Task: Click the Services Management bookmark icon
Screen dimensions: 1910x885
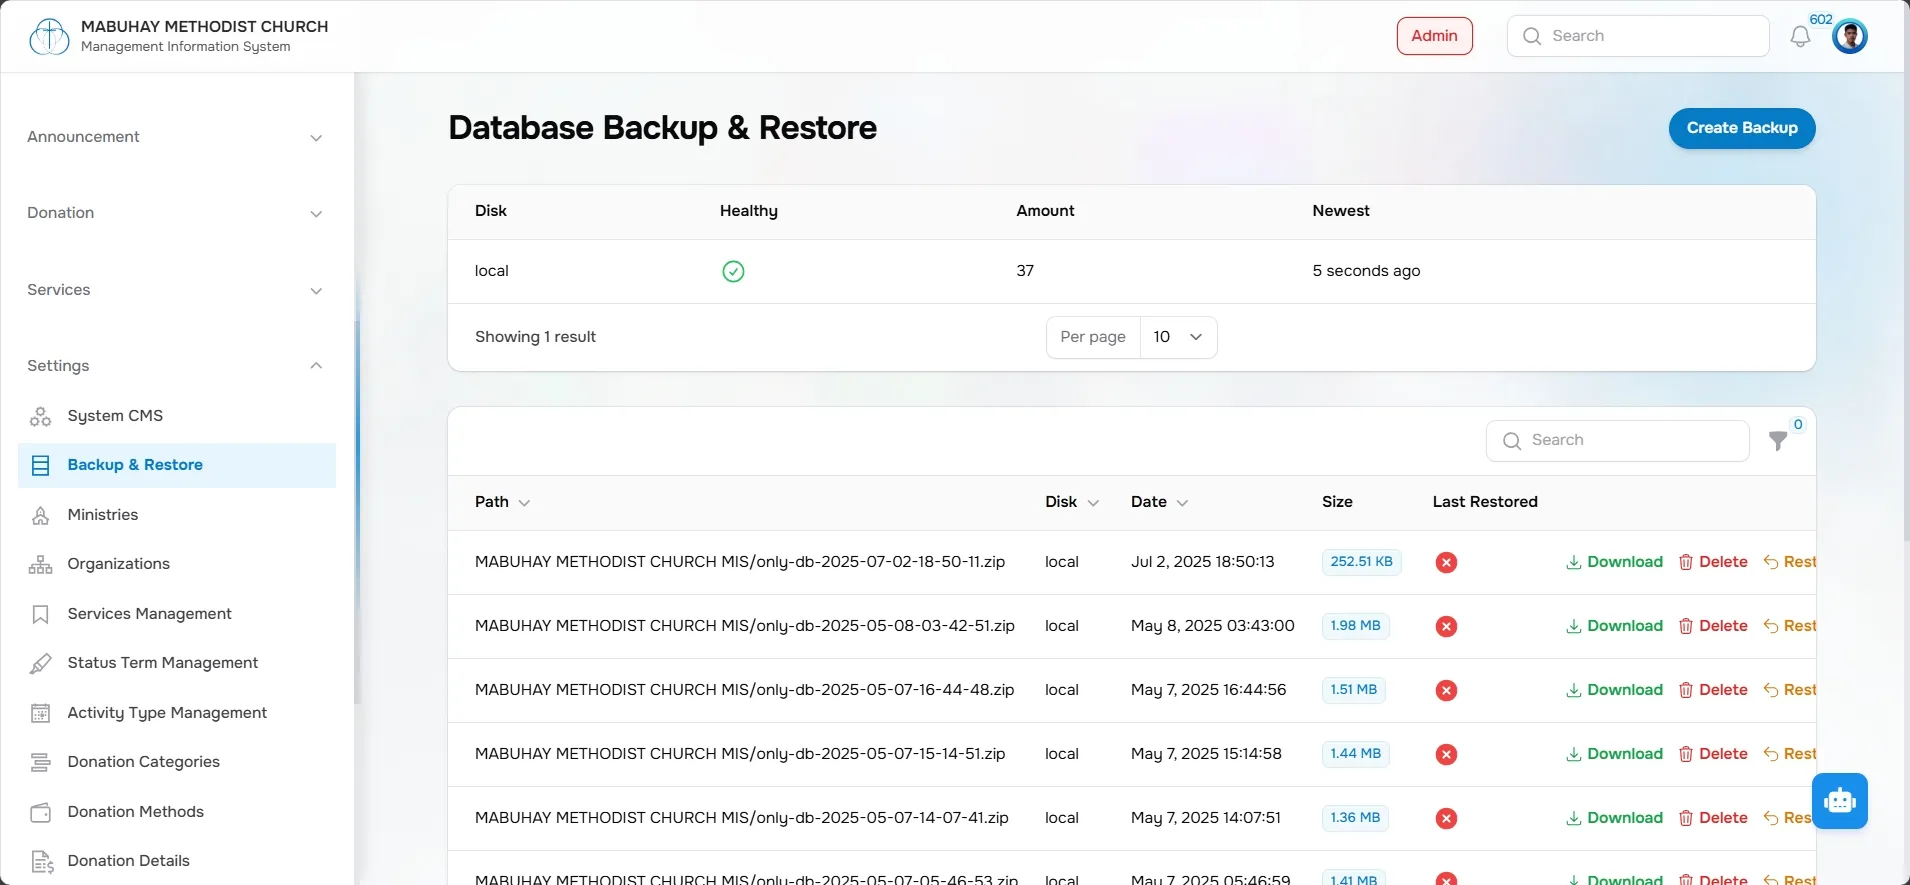Action: pos(40,614)
